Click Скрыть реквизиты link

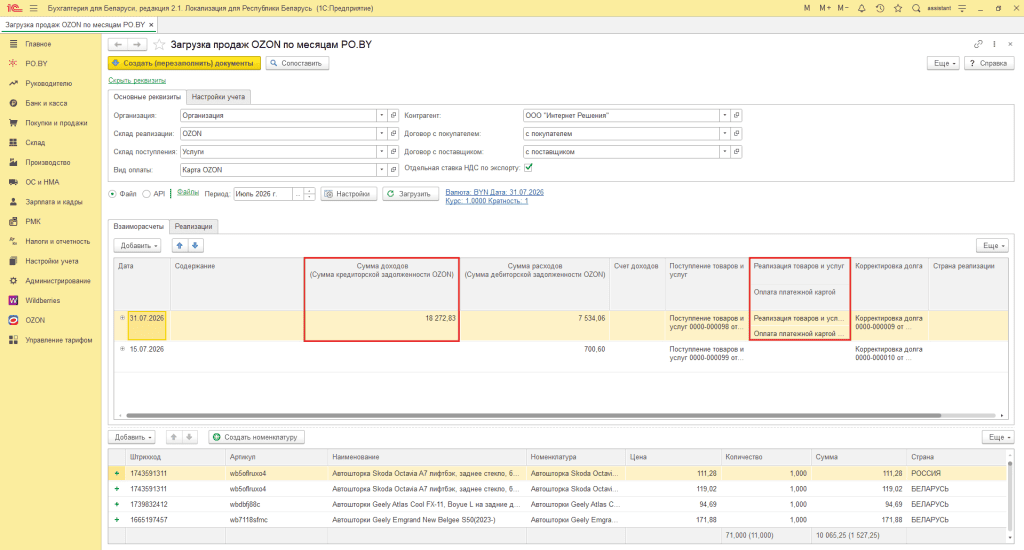click(137, 80)
